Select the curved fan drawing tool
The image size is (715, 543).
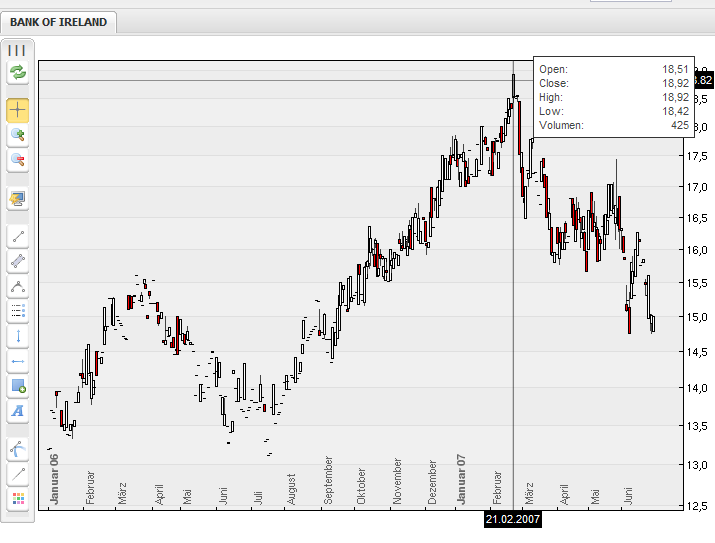click(x=18, y=450)
